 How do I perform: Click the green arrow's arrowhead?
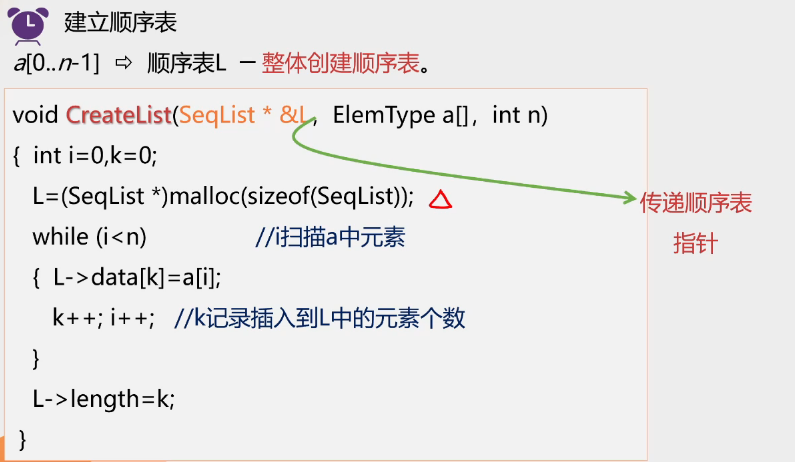coord(630,197)
